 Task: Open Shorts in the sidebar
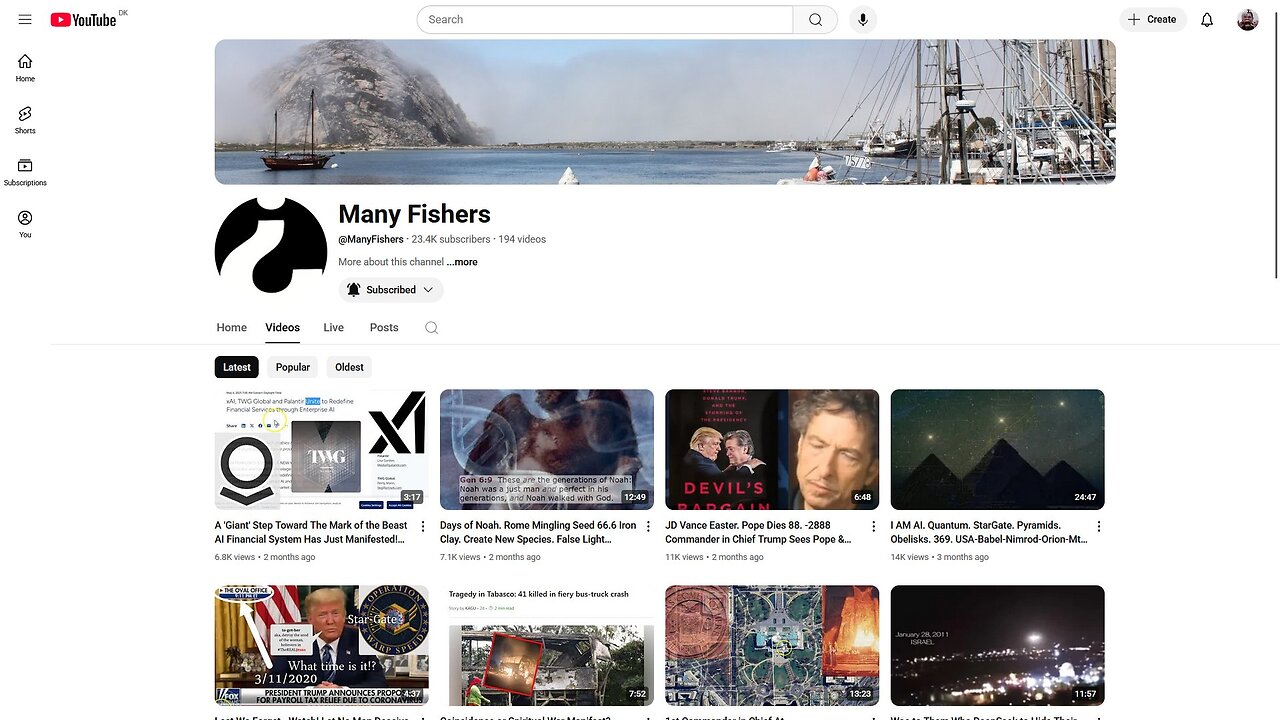click(25, 120)
